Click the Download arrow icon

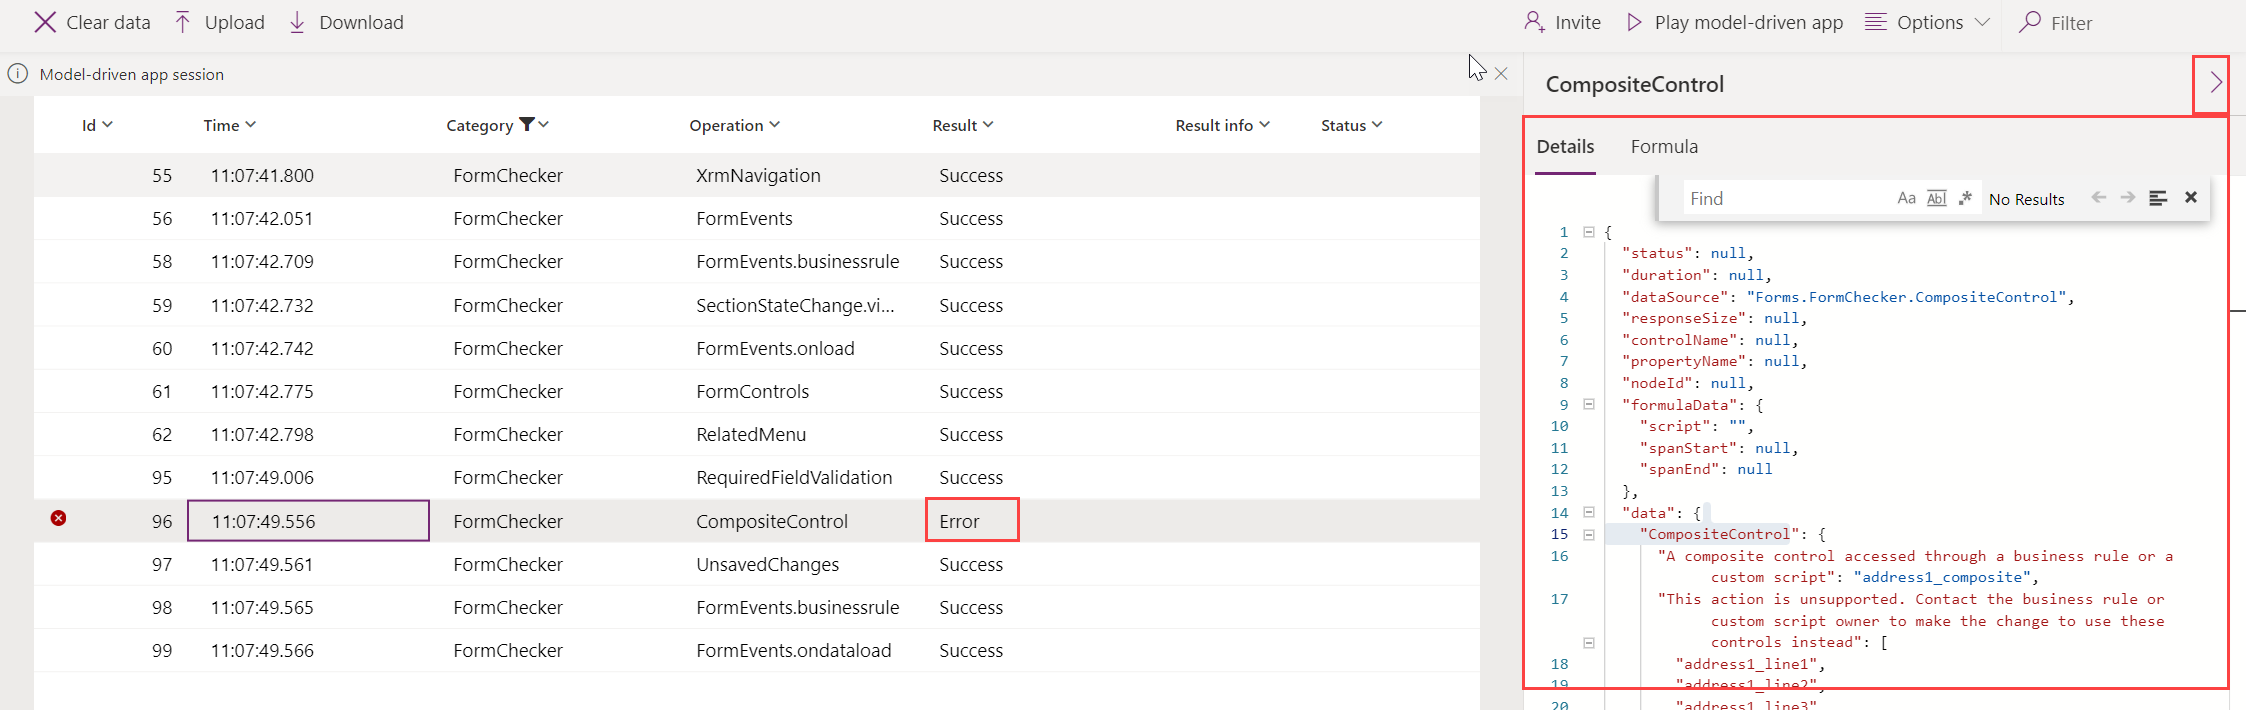click(297, 22)
